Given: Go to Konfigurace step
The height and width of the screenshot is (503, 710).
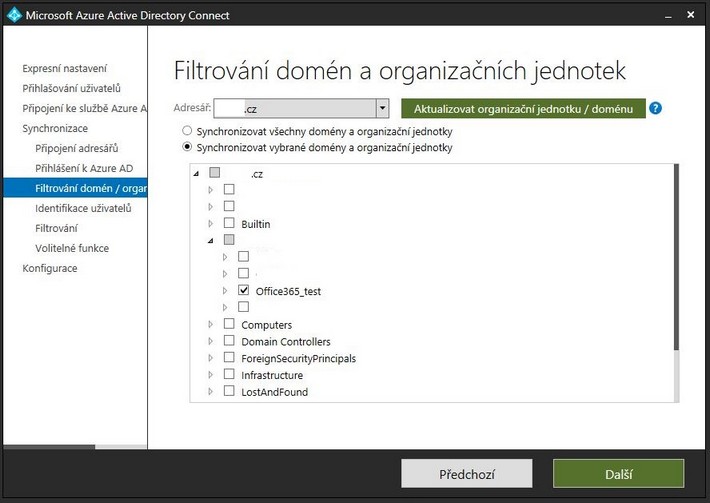Looking at the screenshot, I should [50, 268].
